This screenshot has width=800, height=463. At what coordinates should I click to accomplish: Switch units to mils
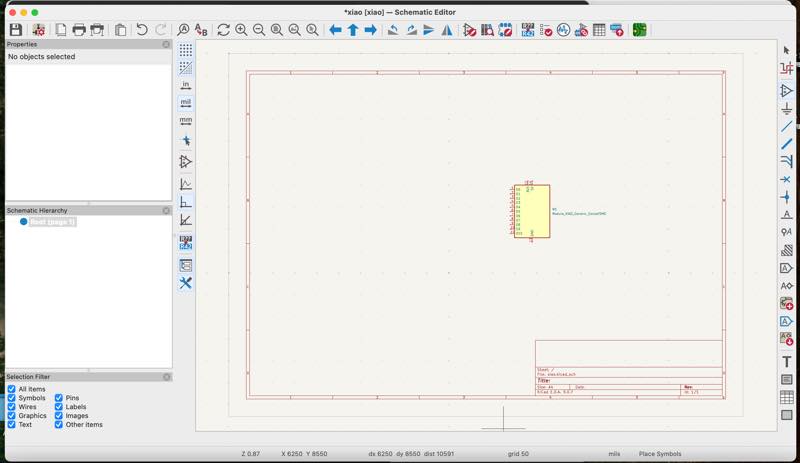[x=186, y=103]
